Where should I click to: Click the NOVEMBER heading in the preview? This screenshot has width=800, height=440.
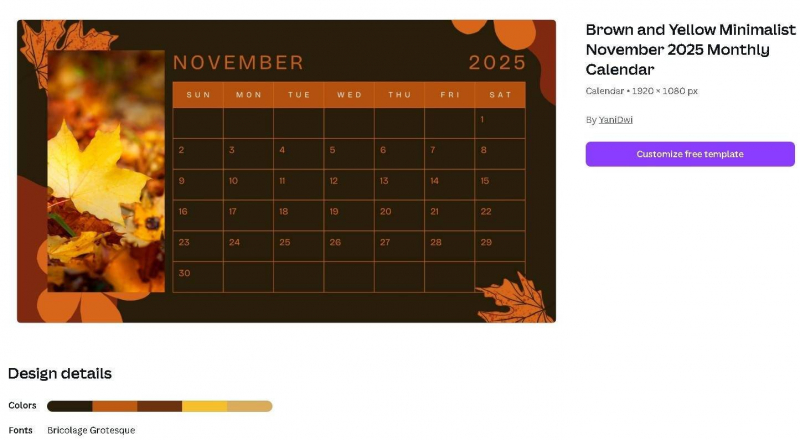238,63
